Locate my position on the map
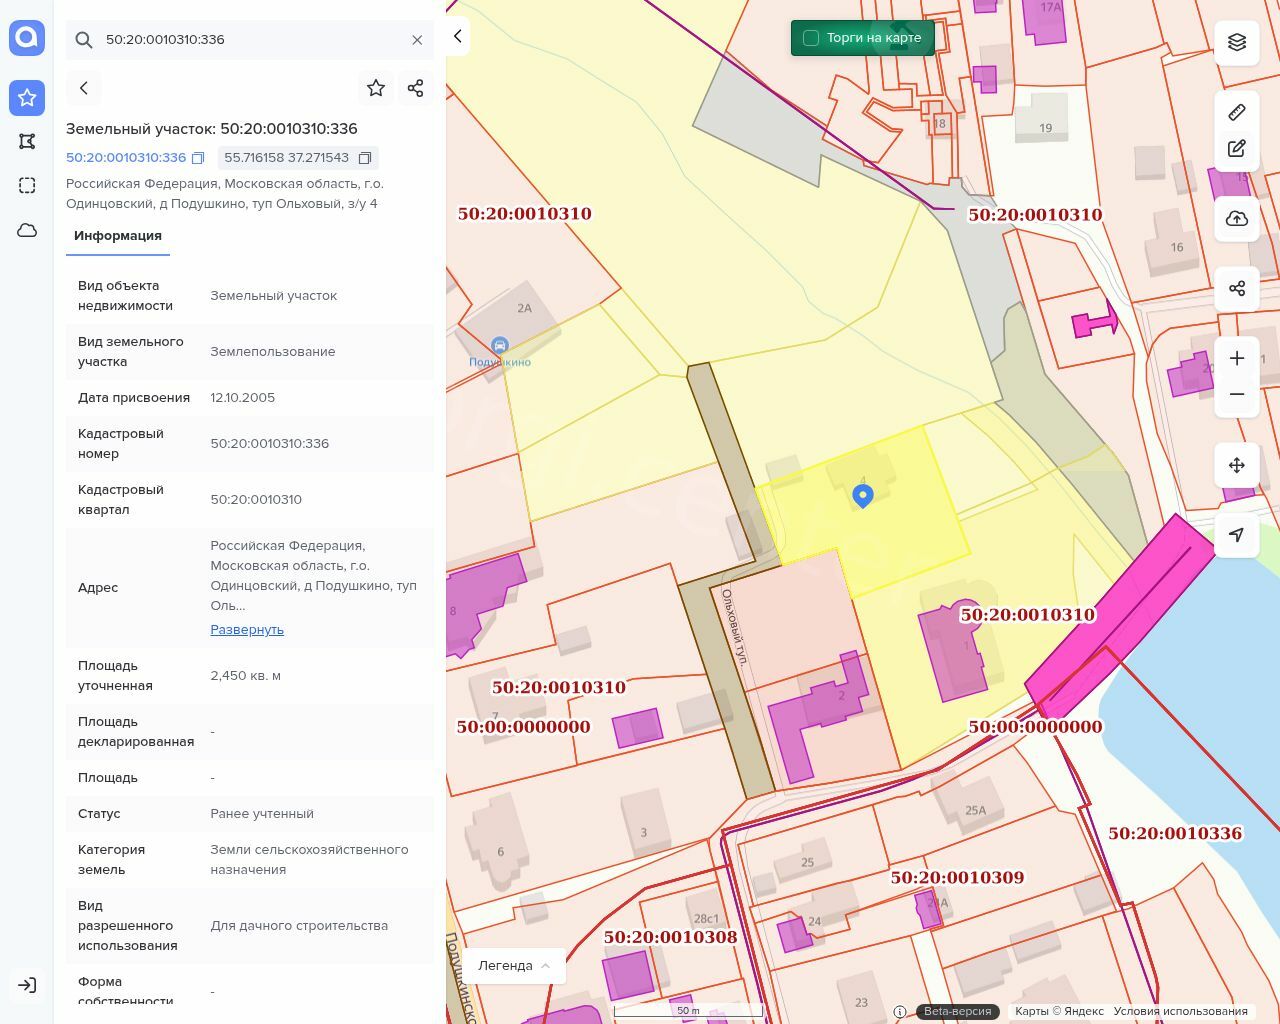This screenshot has width=1280, height=1024. click(x=1237, y=535)
